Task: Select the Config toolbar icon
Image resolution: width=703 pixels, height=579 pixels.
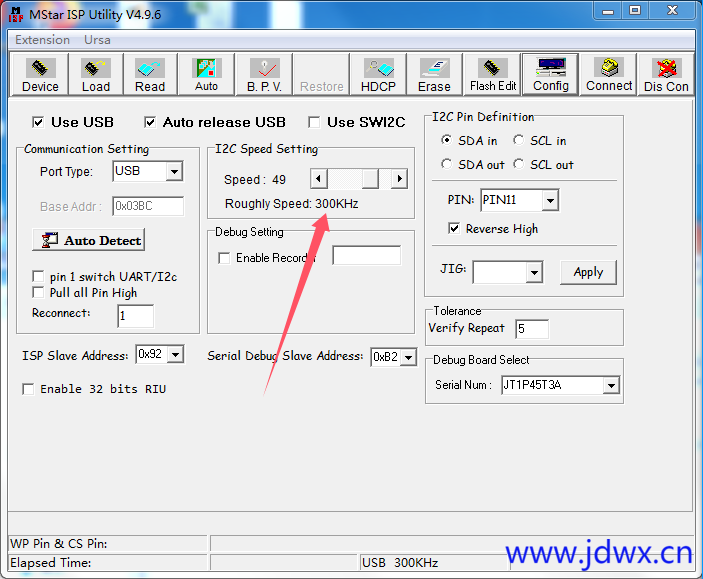Action: tap(551, 74)
